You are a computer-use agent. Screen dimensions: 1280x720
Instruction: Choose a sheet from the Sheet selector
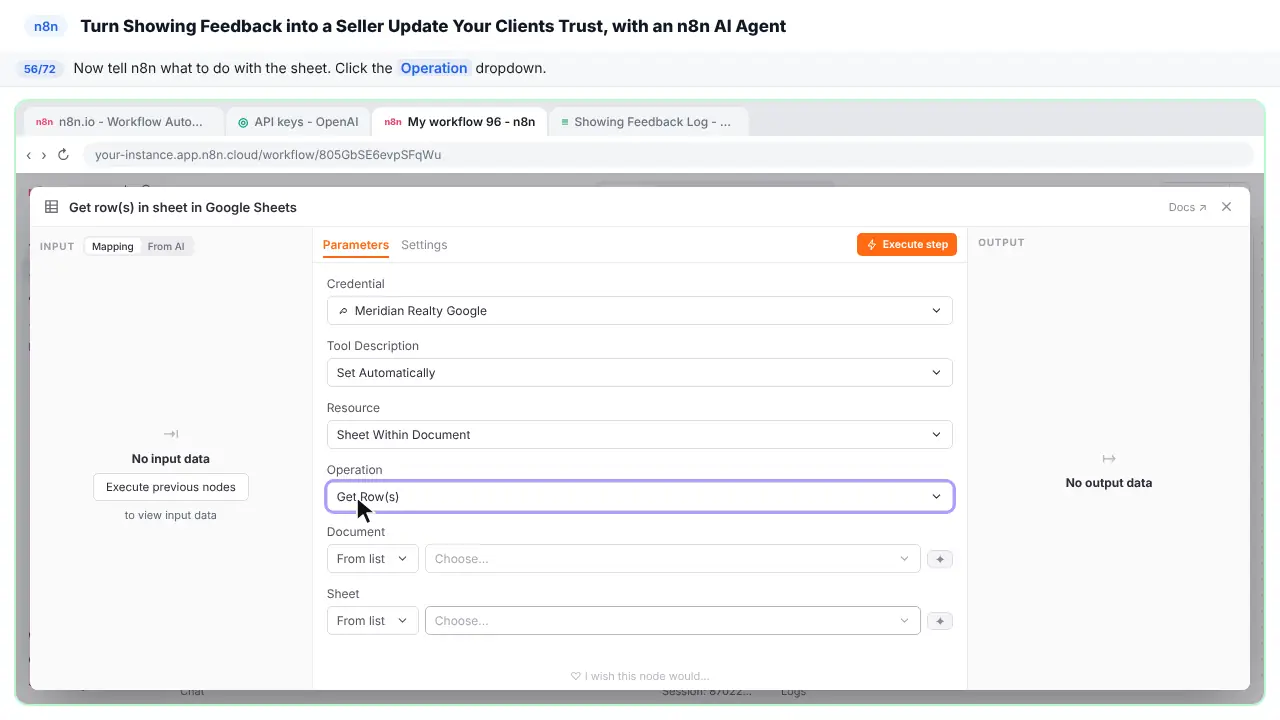[x=672, y=621]
